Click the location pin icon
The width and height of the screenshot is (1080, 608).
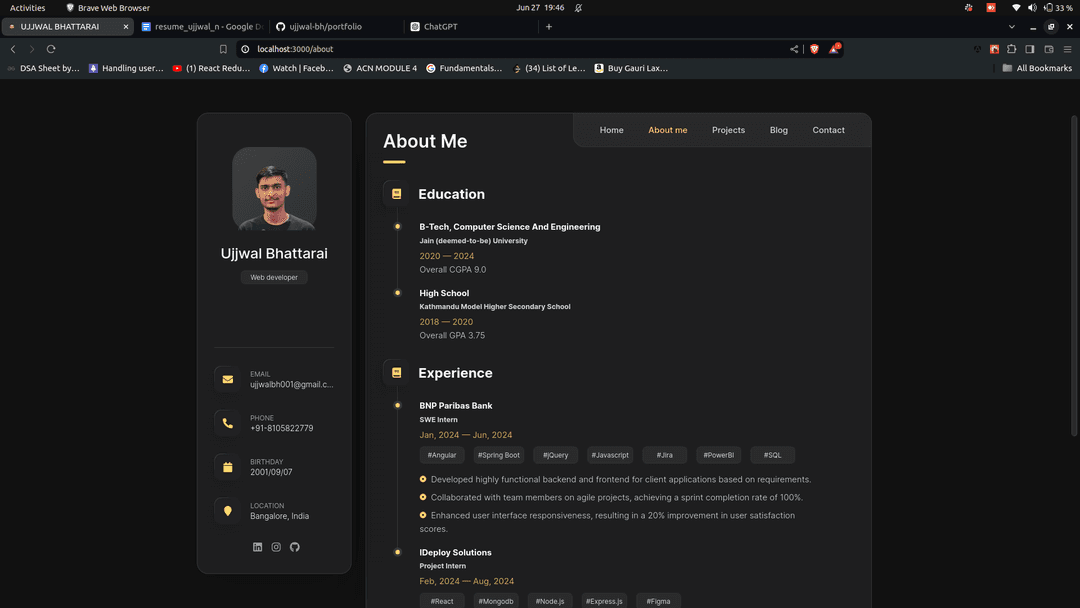tap(228, 511)
